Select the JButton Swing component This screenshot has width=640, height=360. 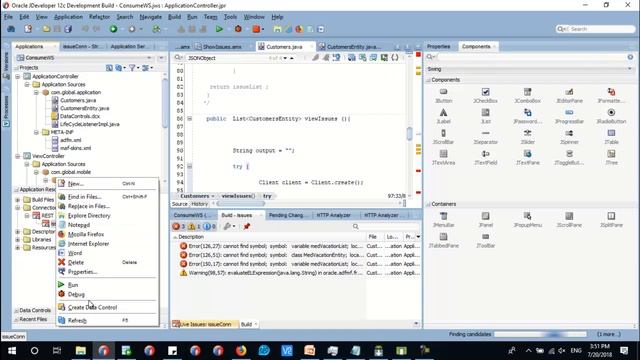(x=443, y=96)
